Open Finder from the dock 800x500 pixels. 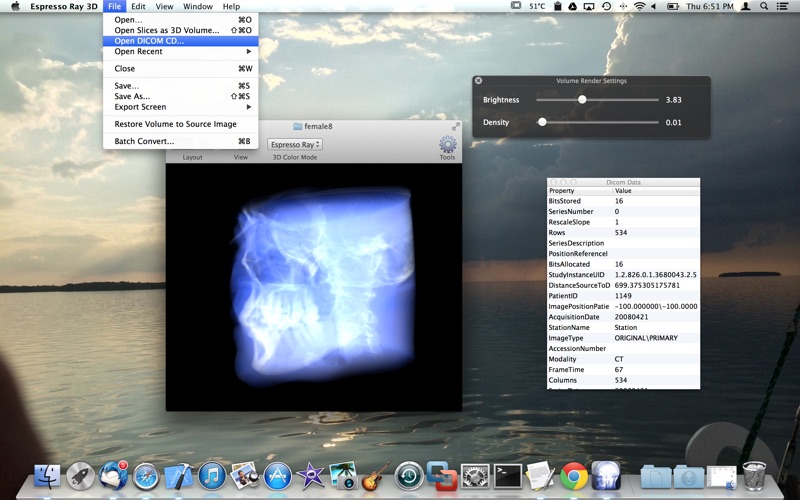click(47, 476)
